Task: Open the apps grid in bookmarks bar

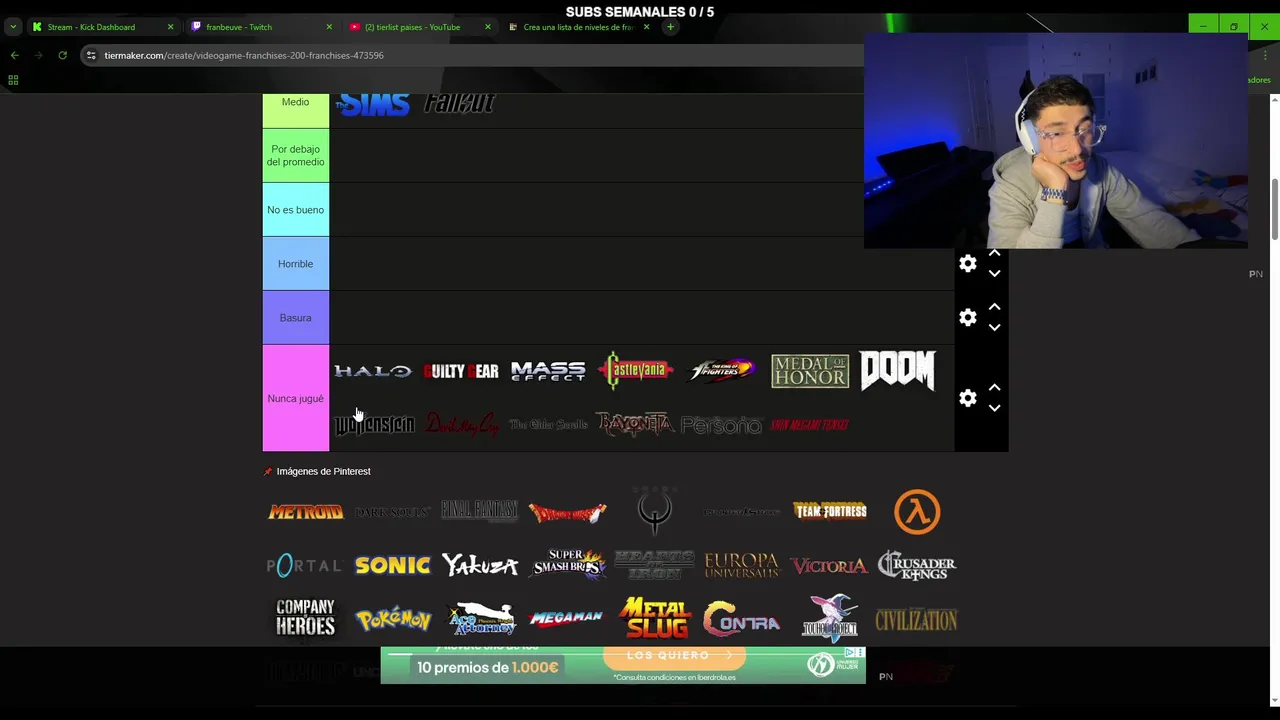Action: pyautogui.click(x=13, y=80)
